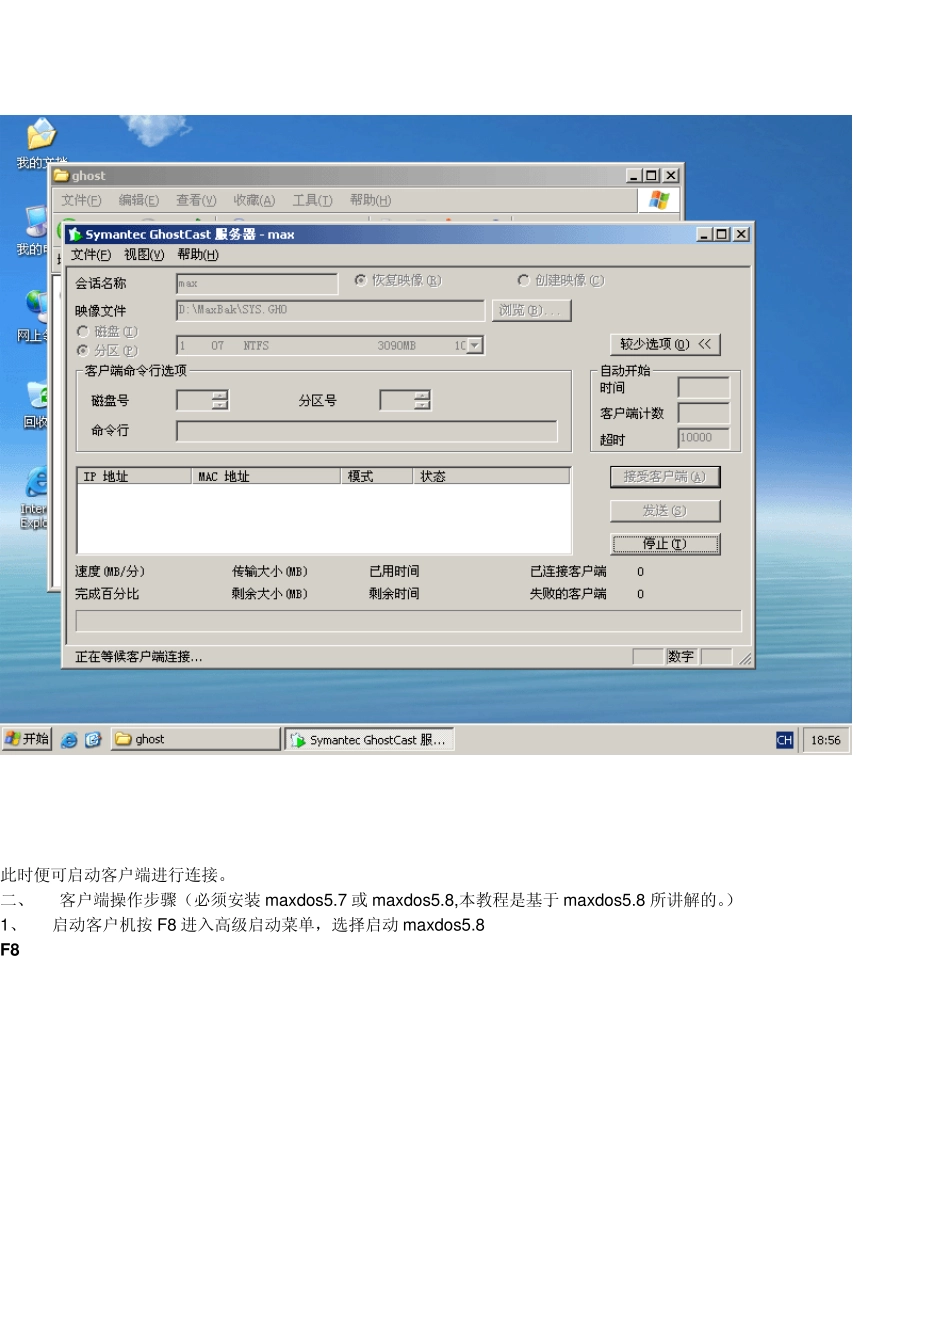Image resolution: width=950 pixels, height=1344 pixels.
Task: Click status text 正在等候客户端连接
Action: click(139, 657)
